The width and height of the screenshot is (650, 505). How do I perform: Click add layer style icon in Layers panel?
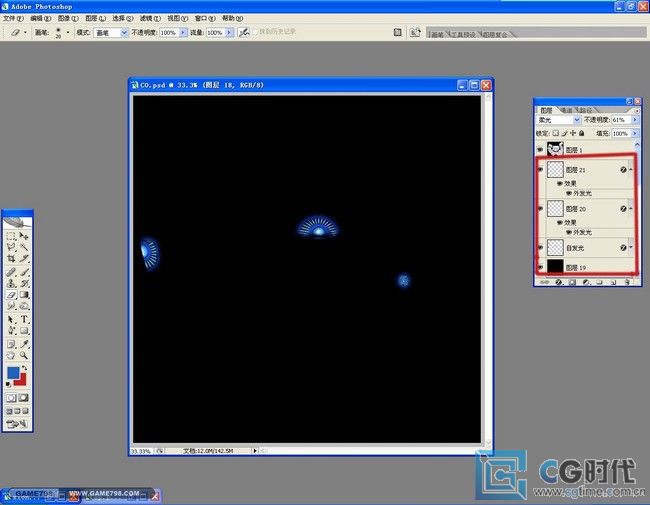[558, 282]
